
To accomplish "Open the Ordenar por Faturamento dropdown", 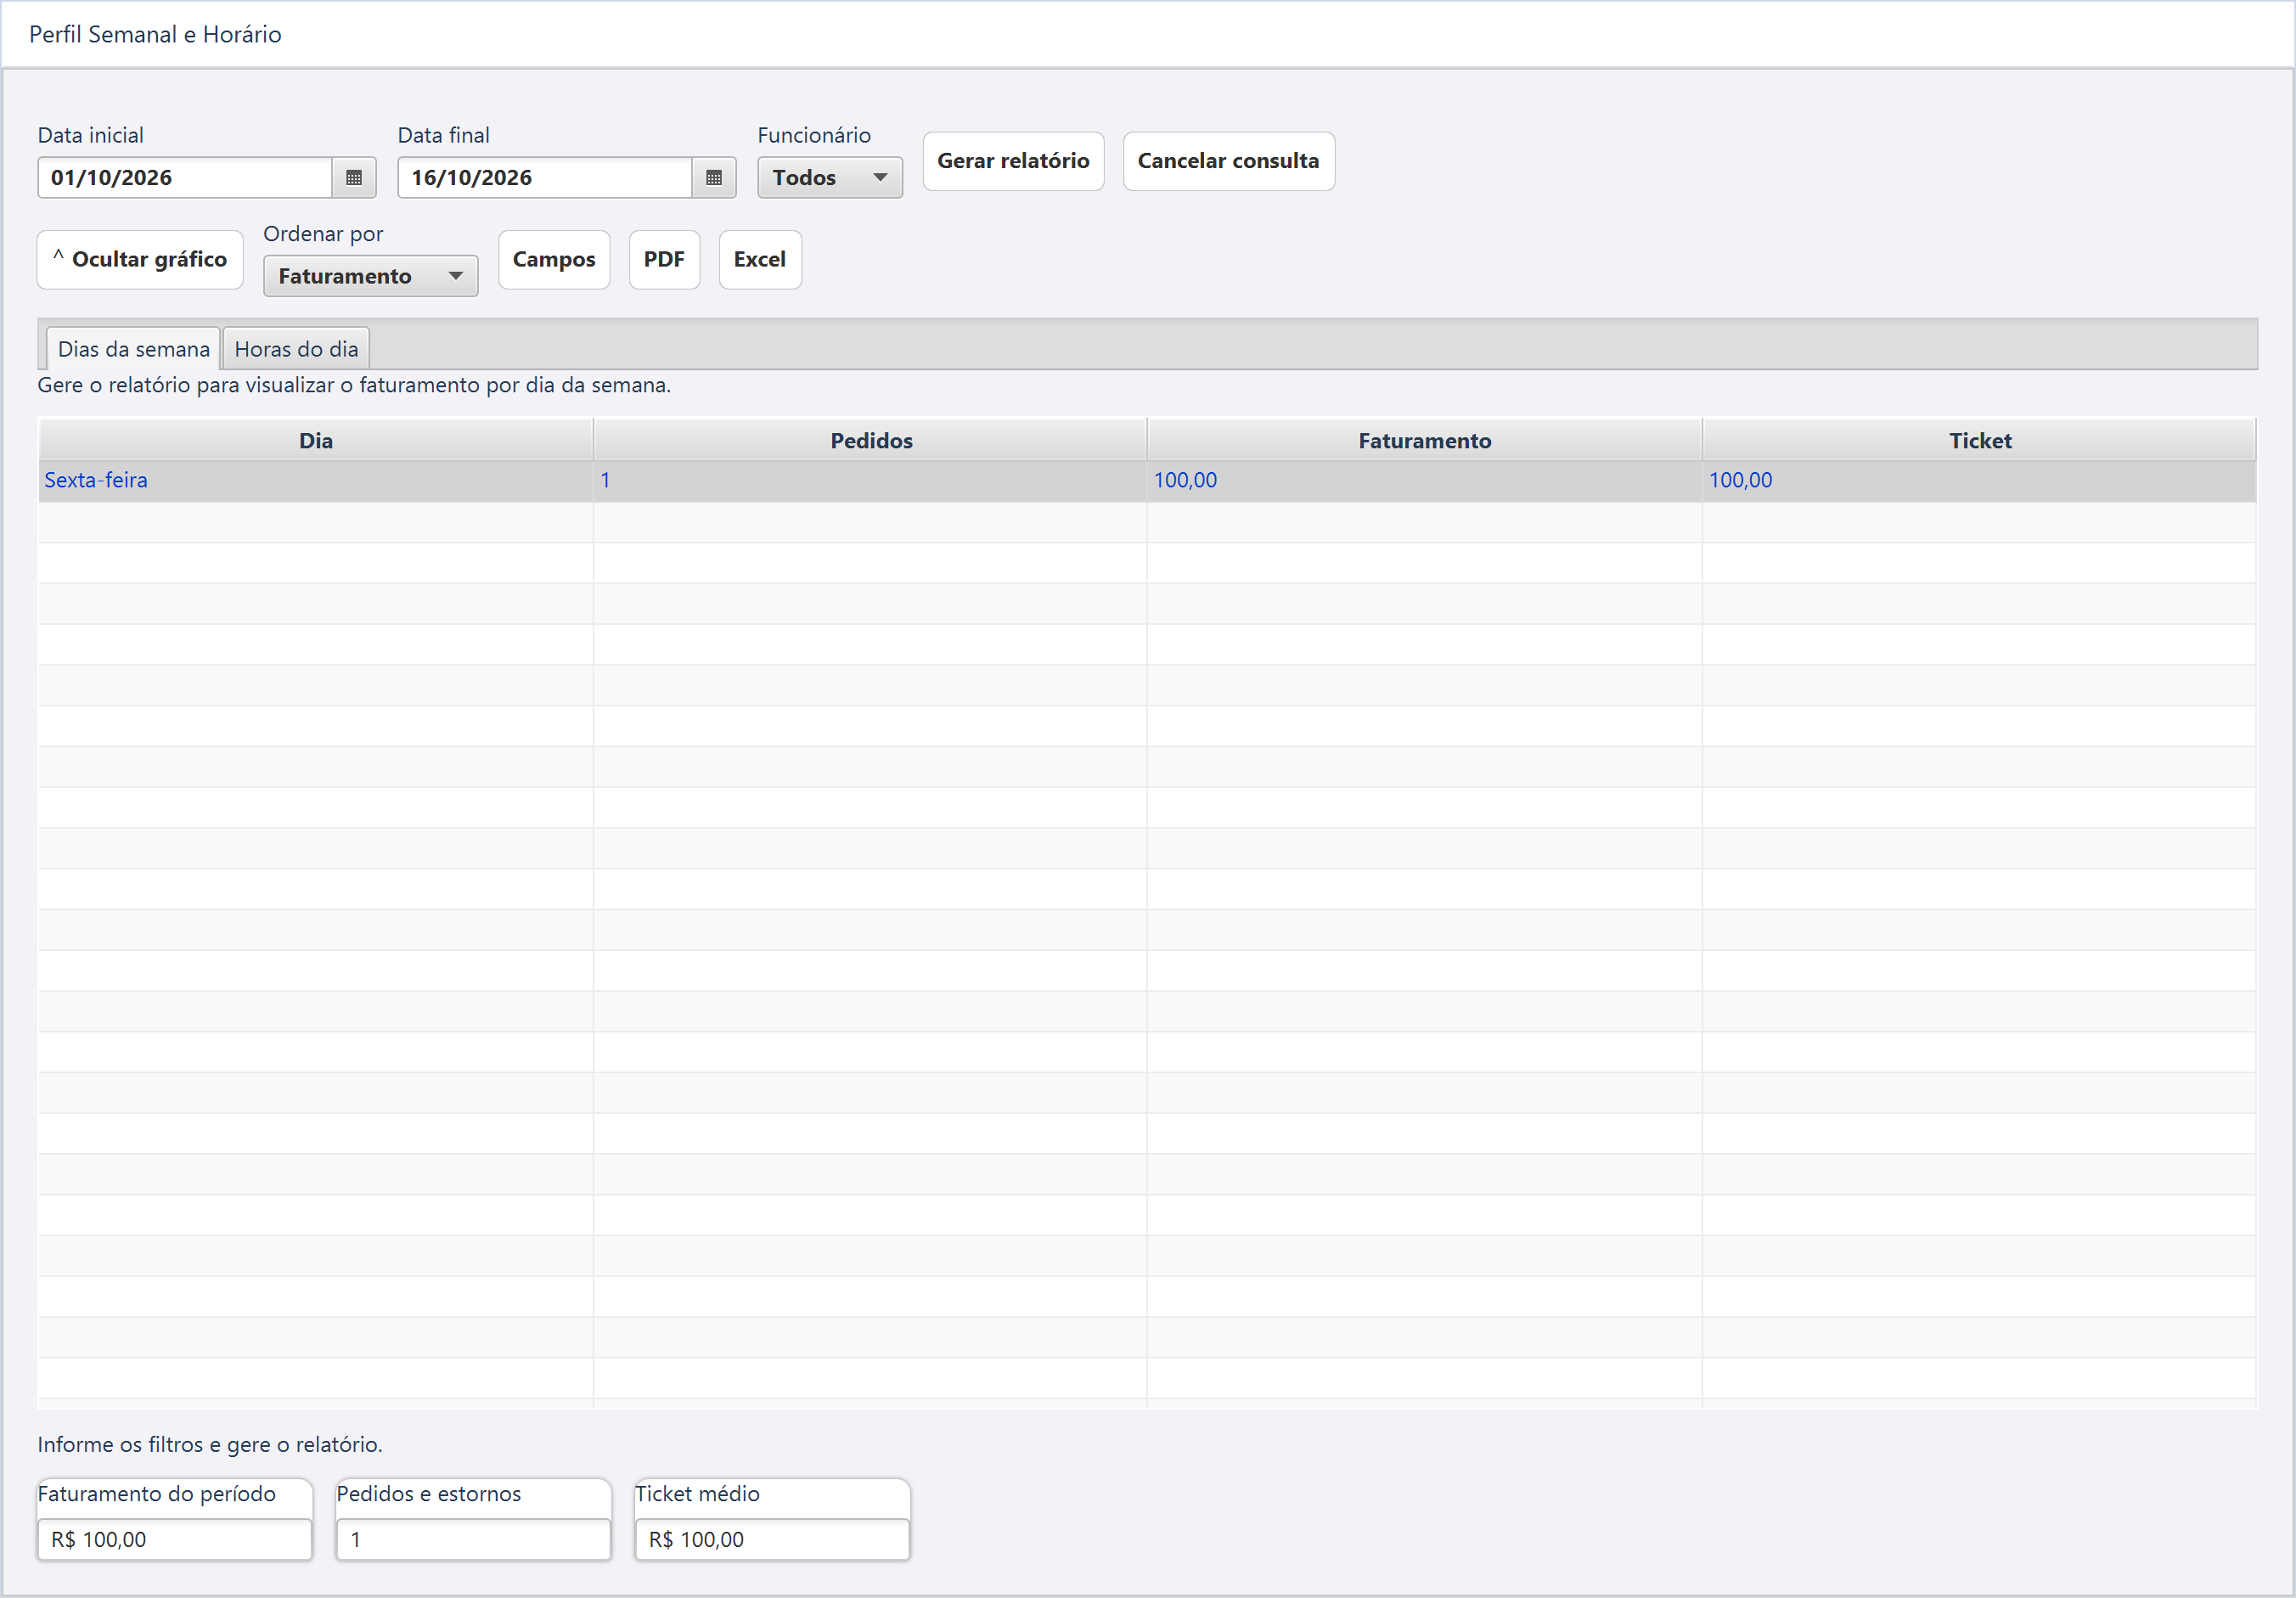I will (x=370, y=276).
